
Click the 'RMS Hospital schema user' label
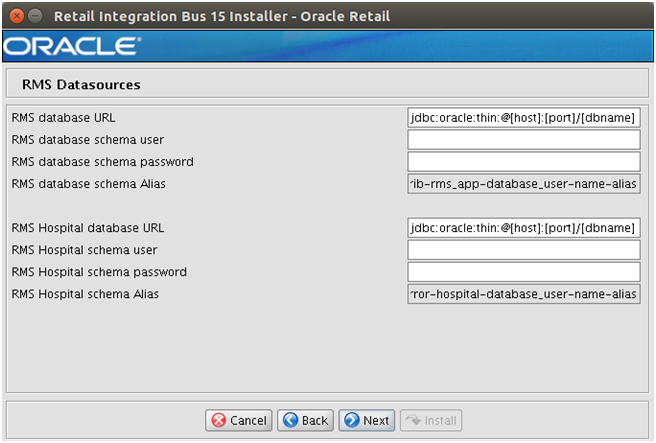tap(84, 250)
